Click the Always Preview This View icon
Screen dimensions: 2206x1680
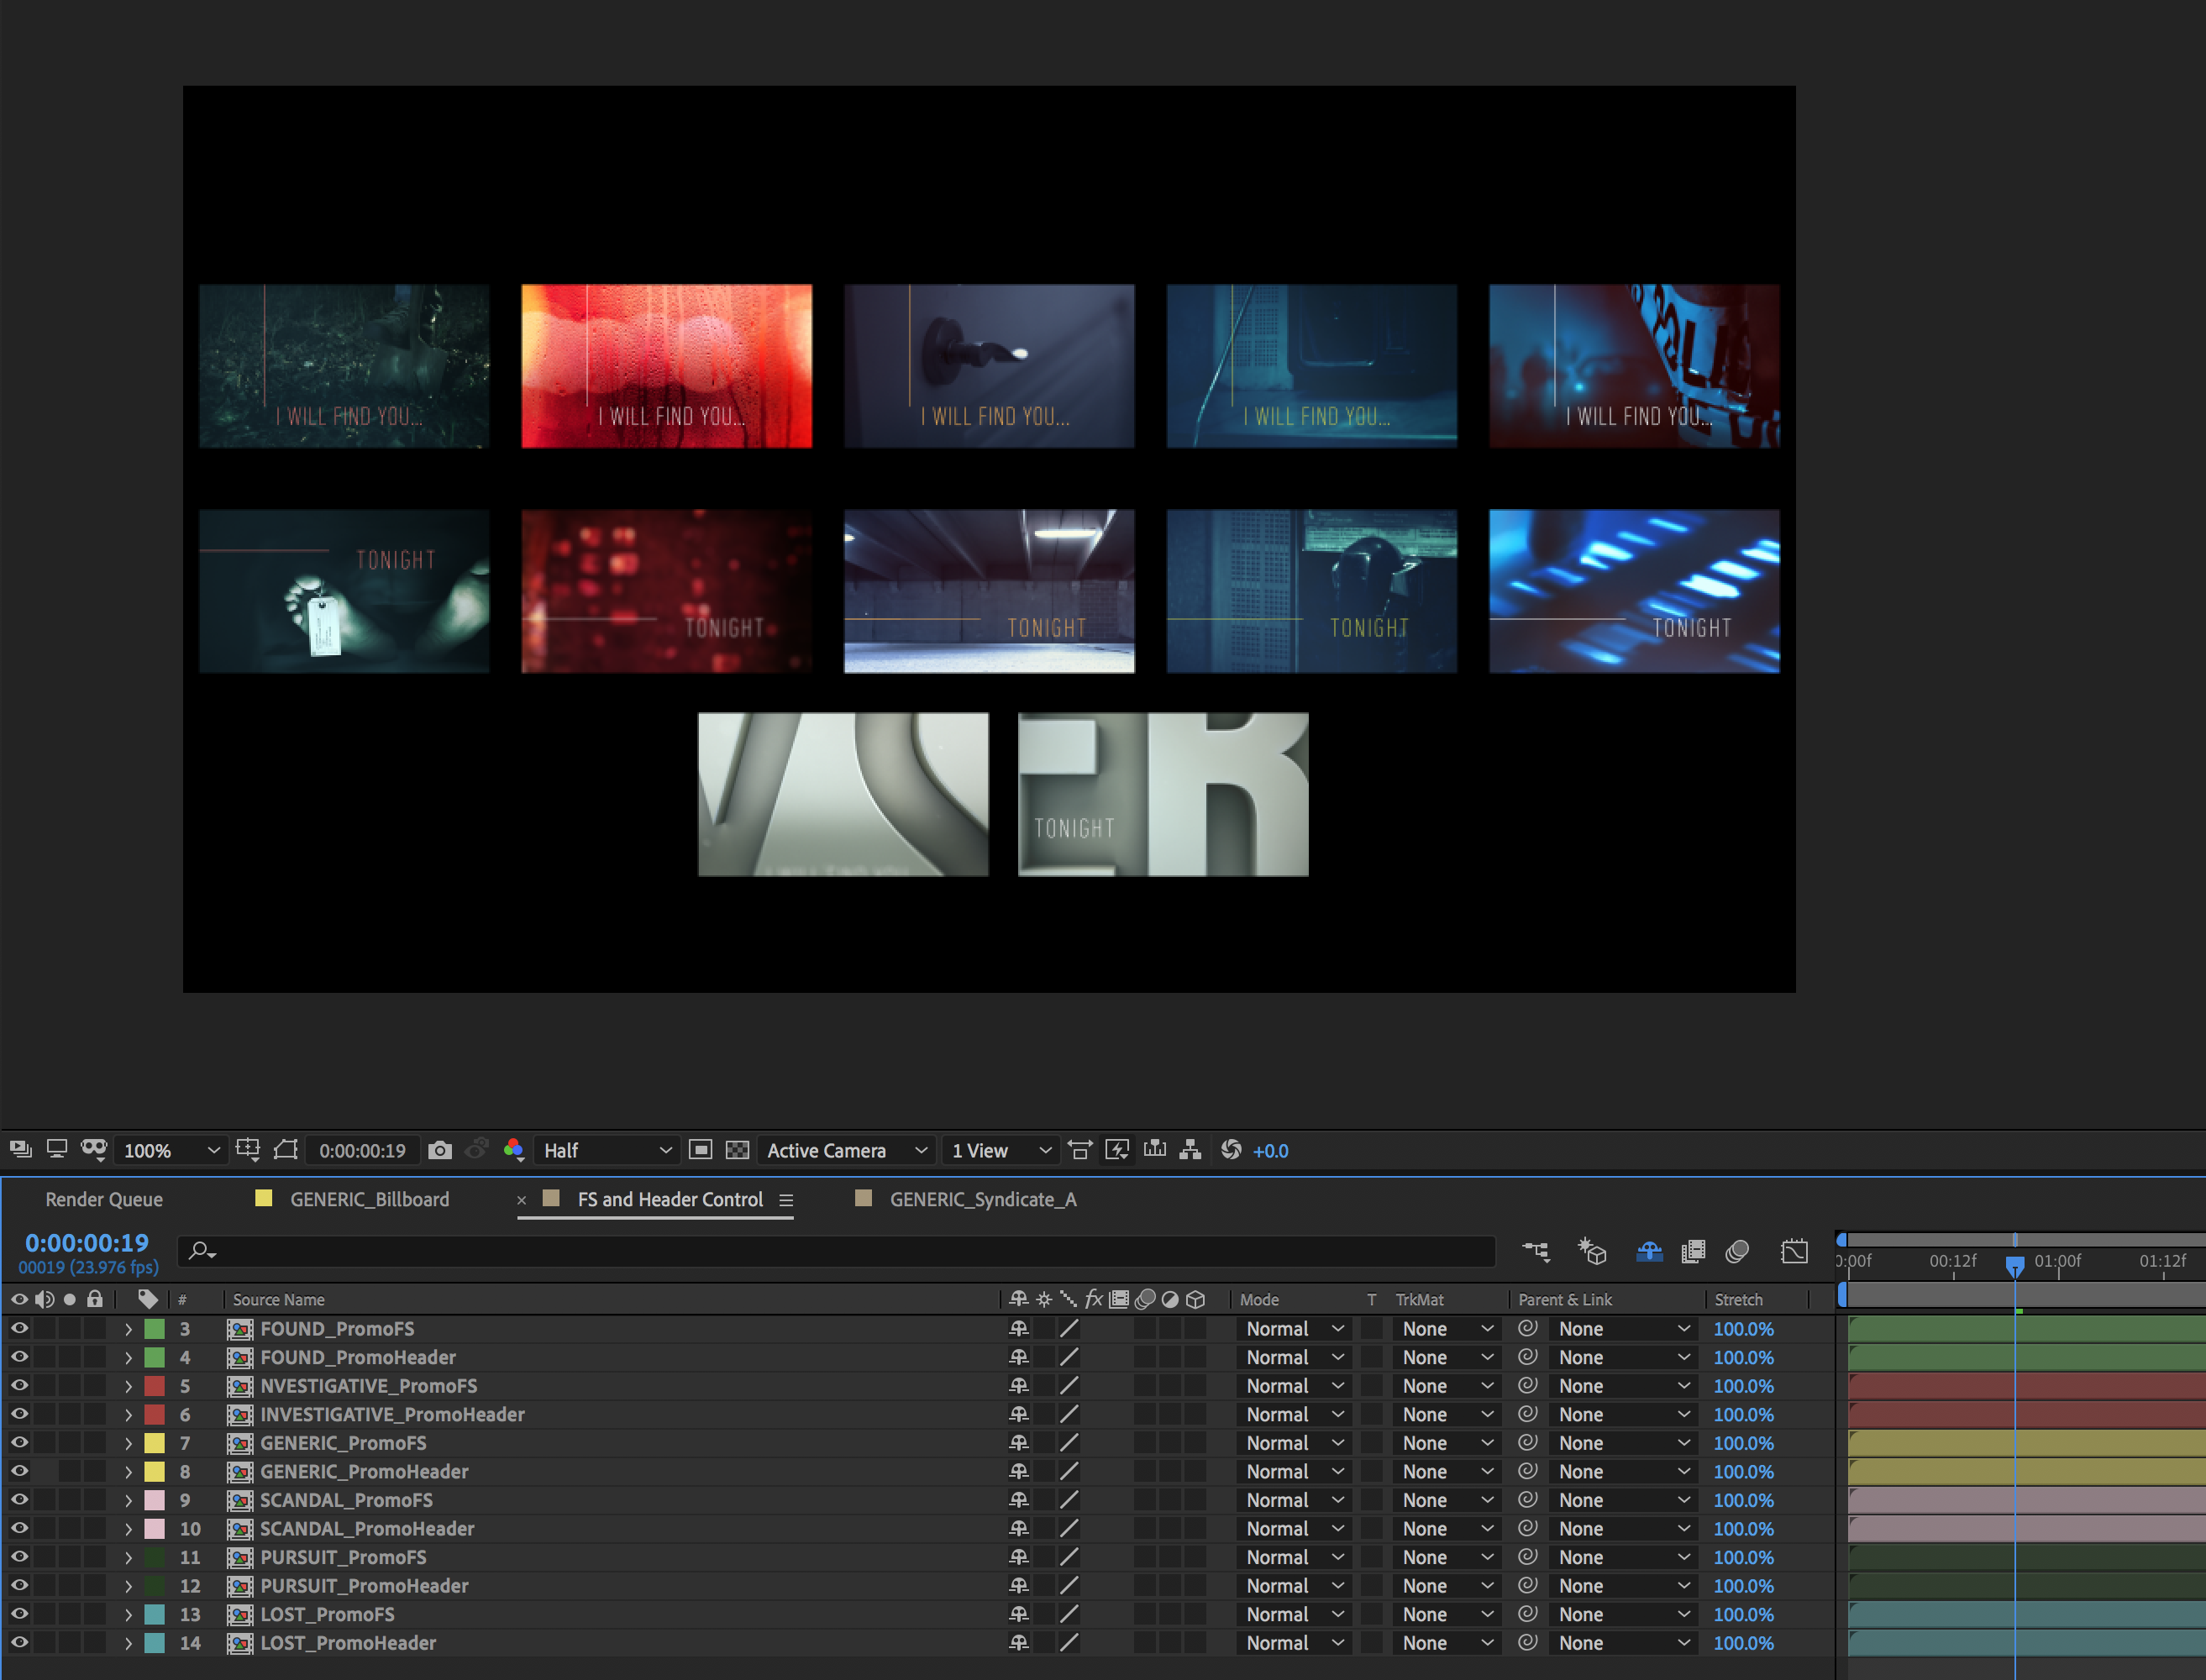[x=20, y=1150]
